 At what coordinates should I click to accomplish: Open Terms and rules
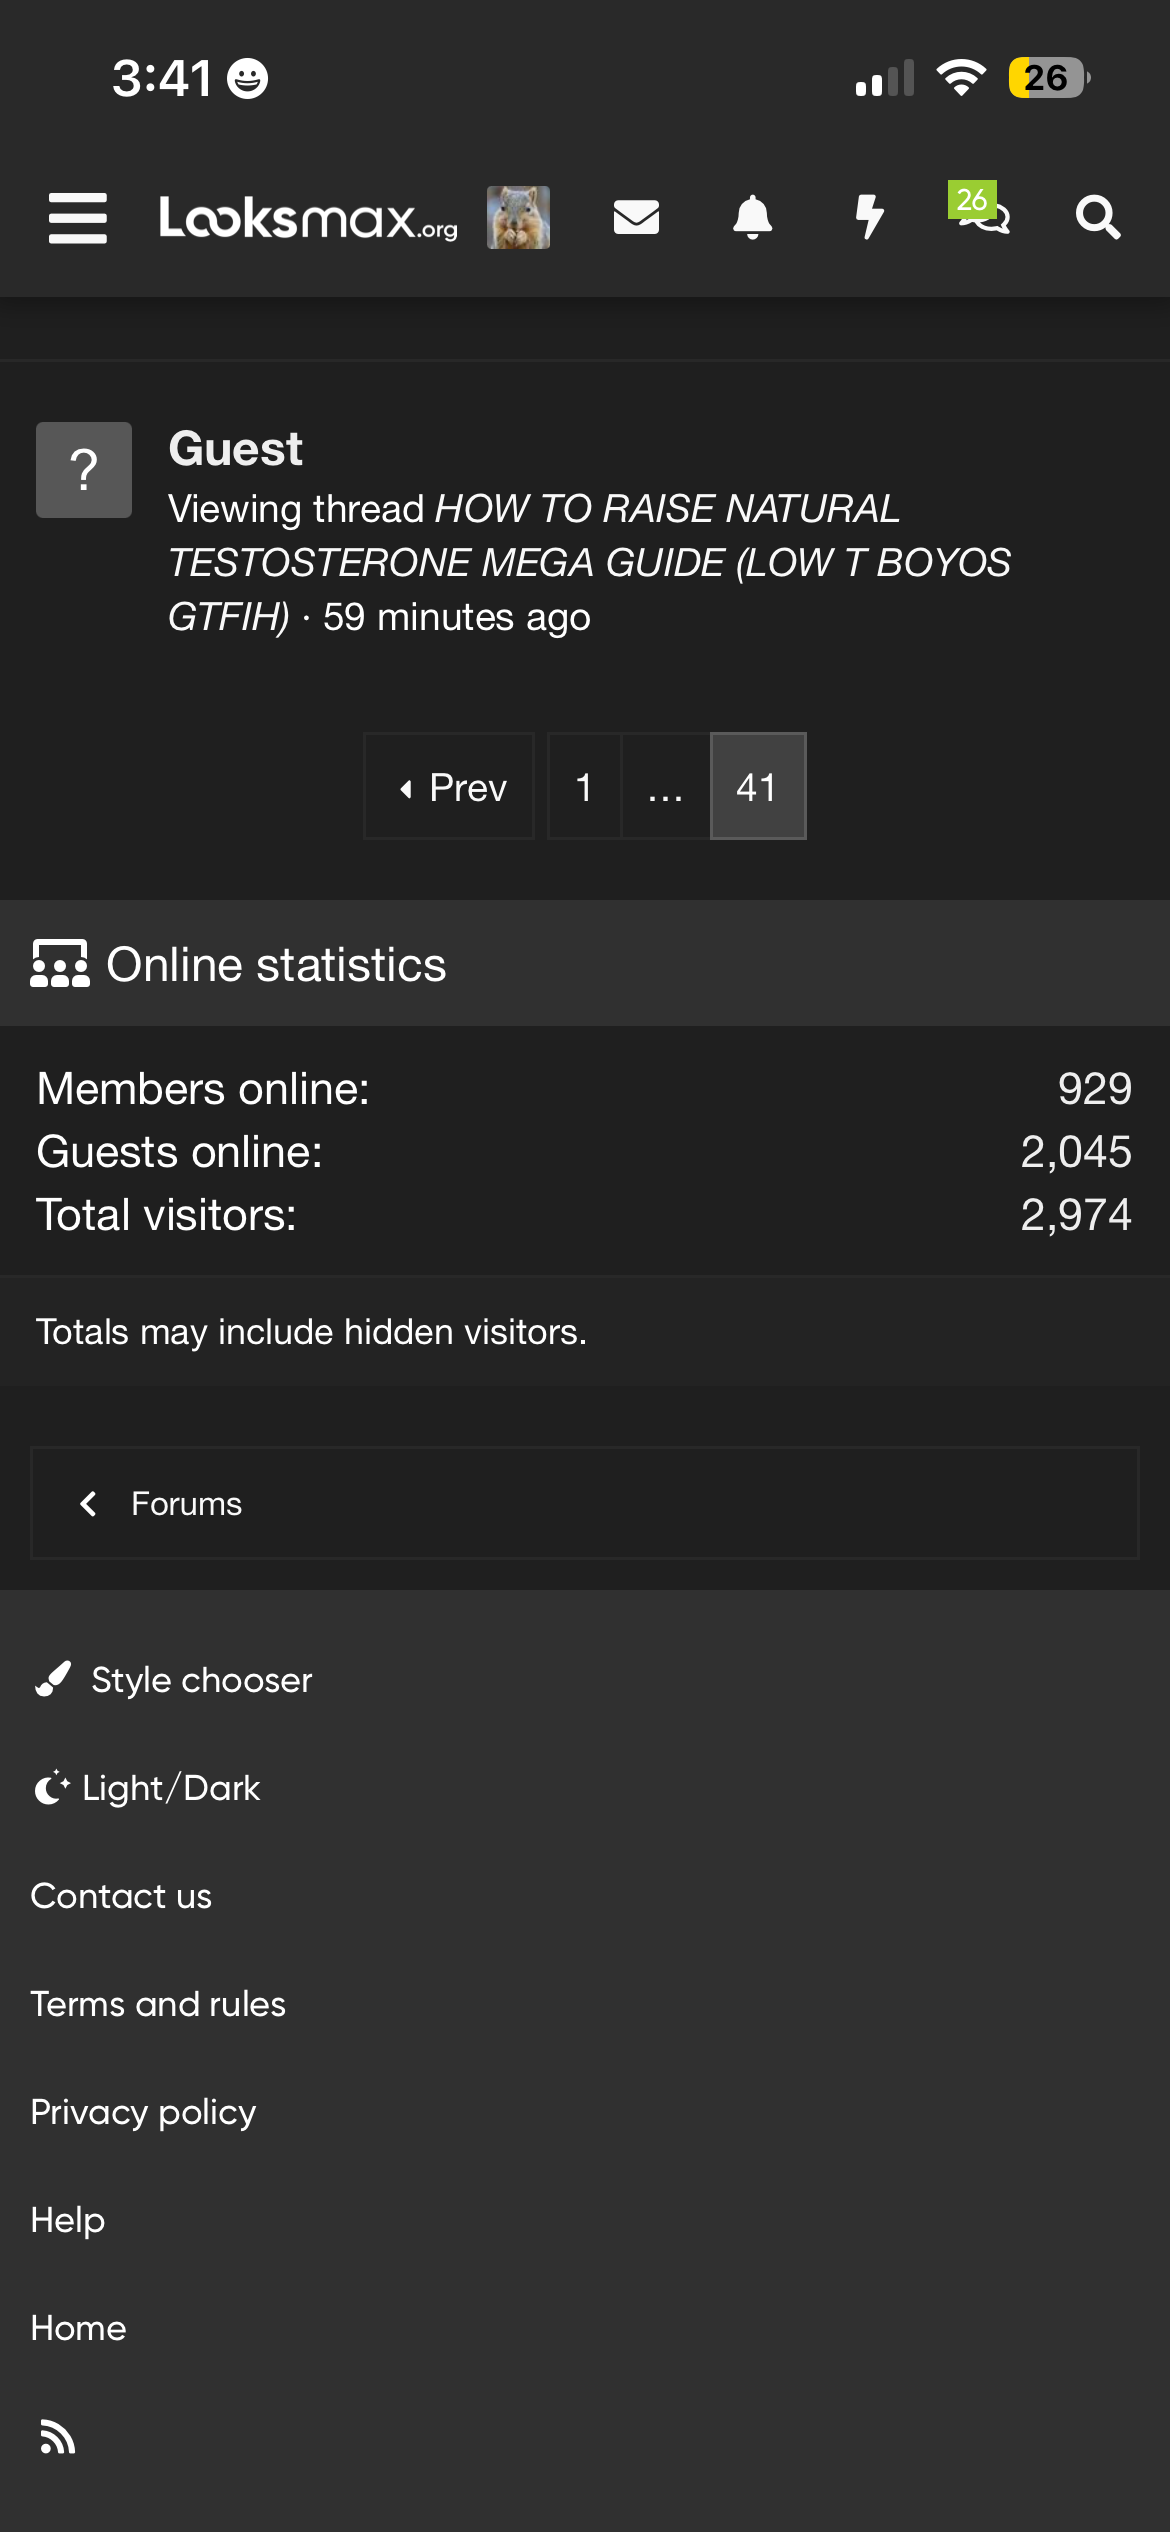click(x=158, y=2004)
